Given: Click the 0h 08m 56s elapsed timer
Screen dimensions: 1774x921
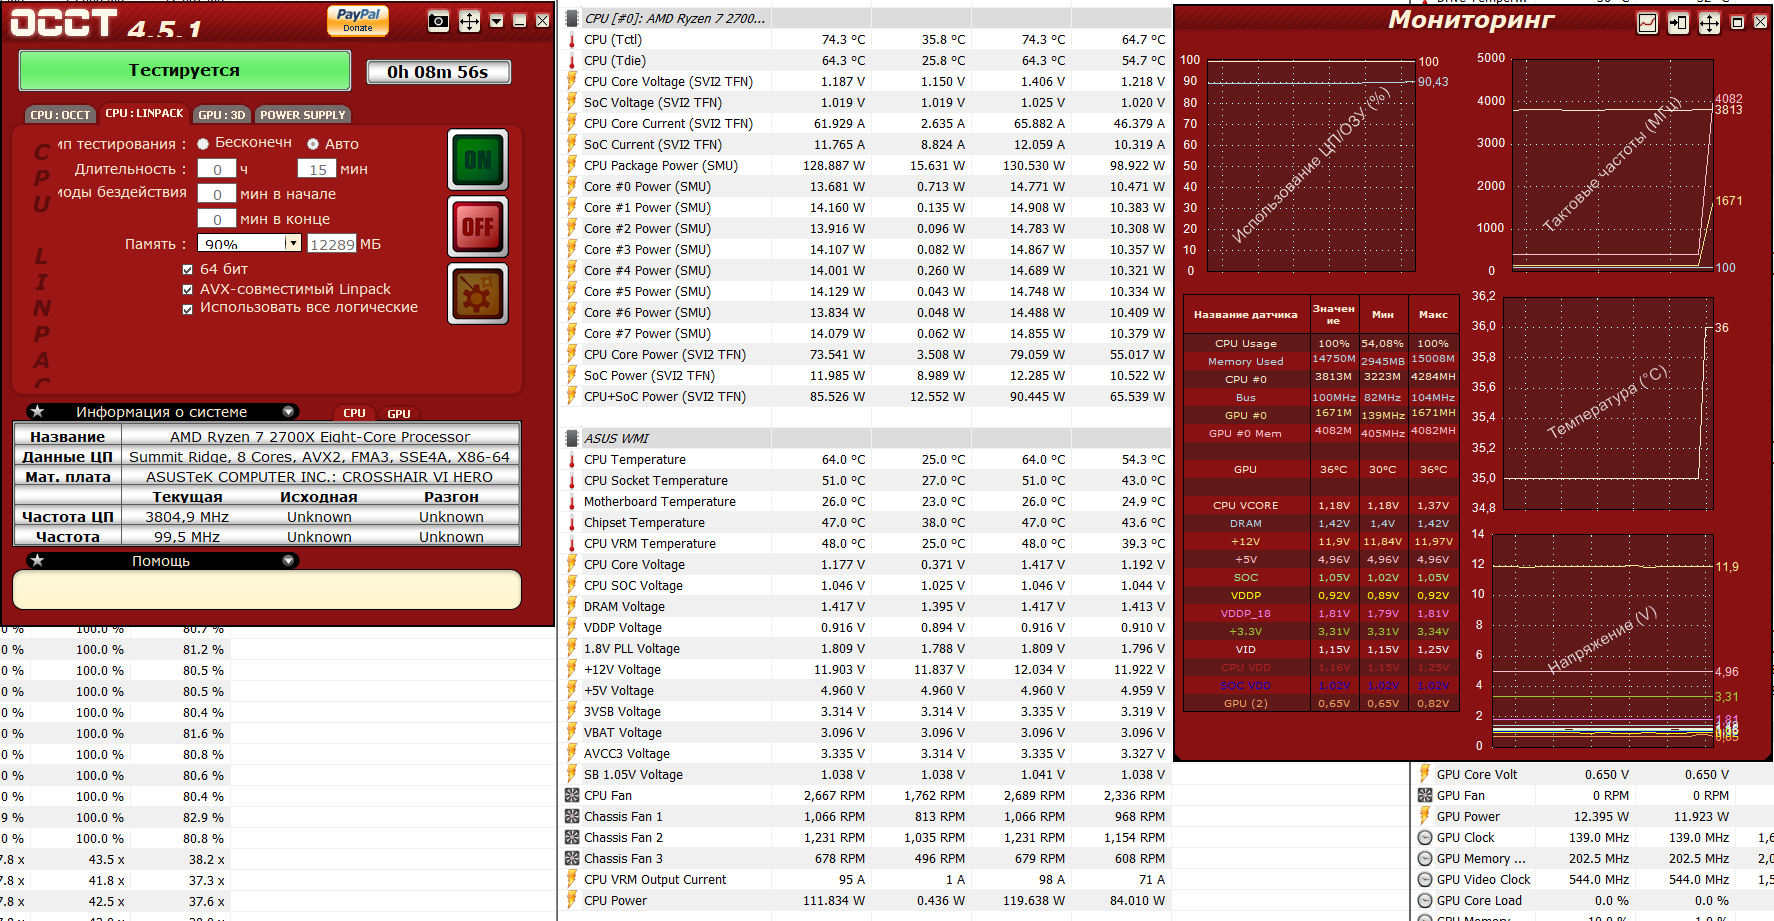Looking at the screenshot, I should pos(438,72).
